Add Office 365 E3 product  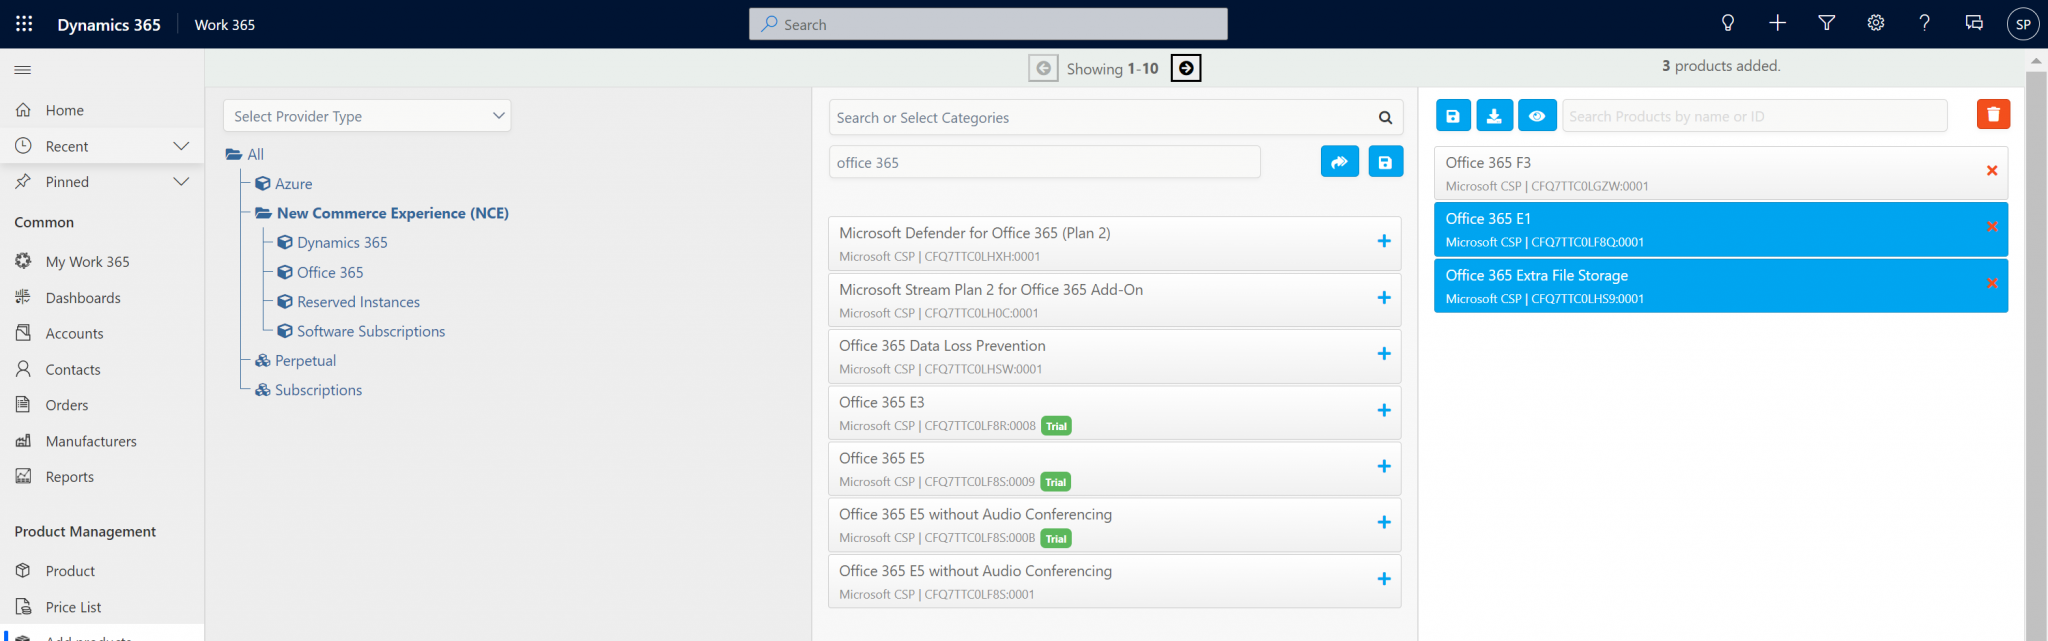click(1384, 411)
